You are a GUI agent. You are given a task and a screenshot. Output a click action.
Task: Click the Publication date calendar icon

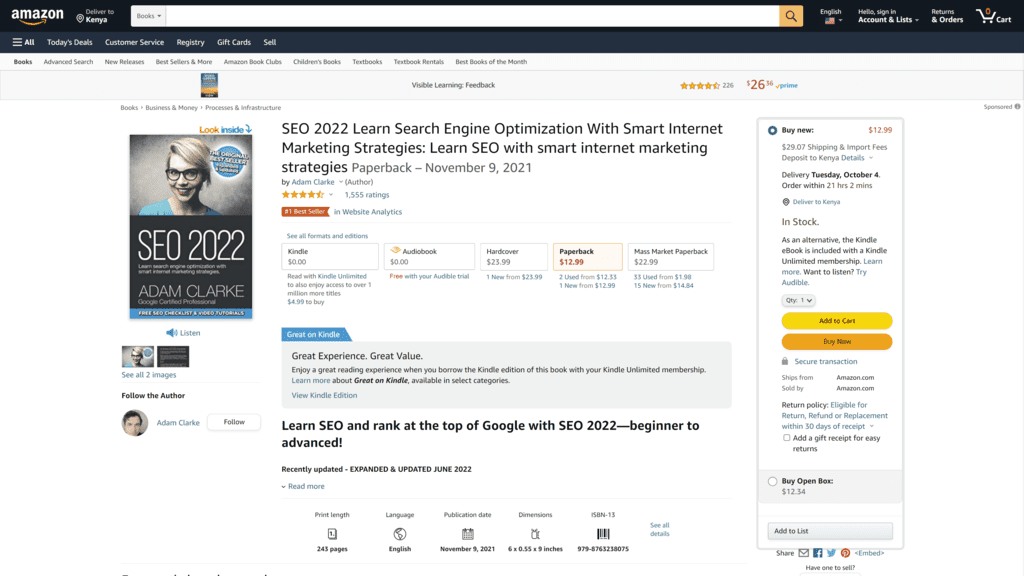tap(468, 534)
